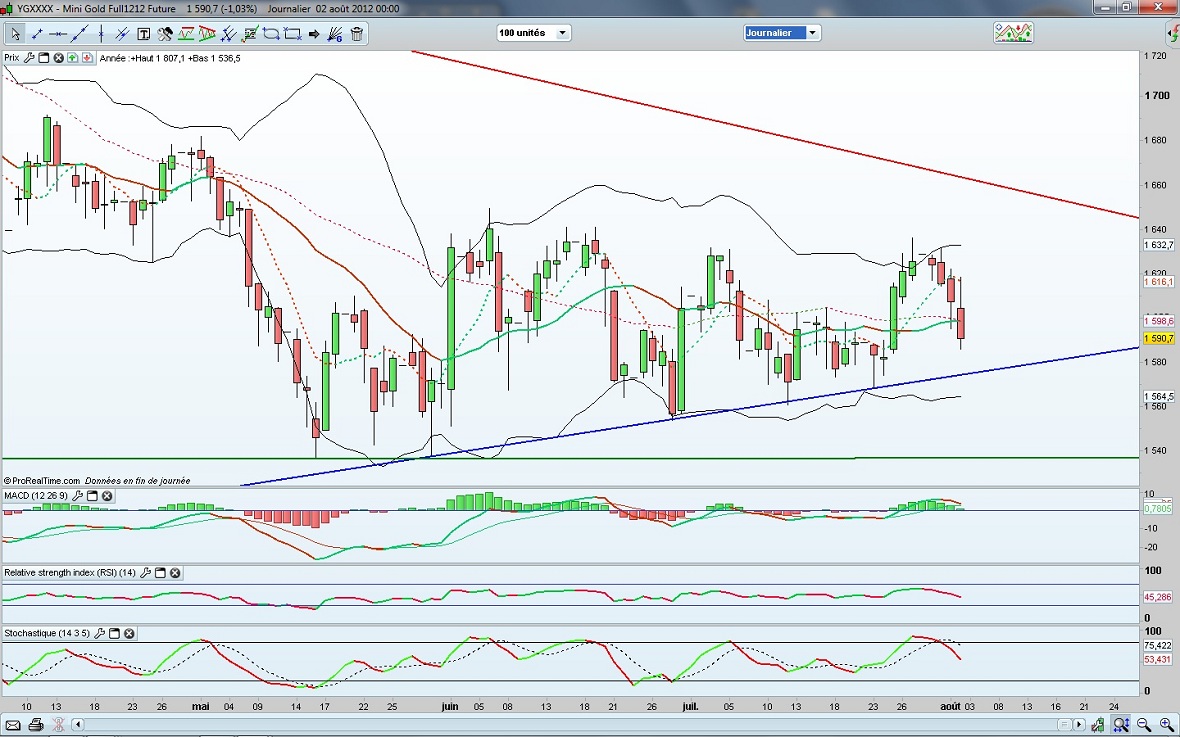Image resolution: width=1180 pixels, height=737 pixels.
Task: Click the trash icon to delete drawings
Action: click(357, 34)
